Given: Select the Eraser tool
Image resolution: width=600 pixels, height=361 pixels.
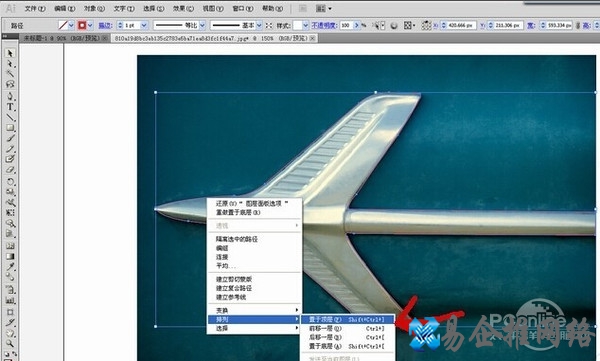Looking at the screenshot, I should (x=10, y=170).
